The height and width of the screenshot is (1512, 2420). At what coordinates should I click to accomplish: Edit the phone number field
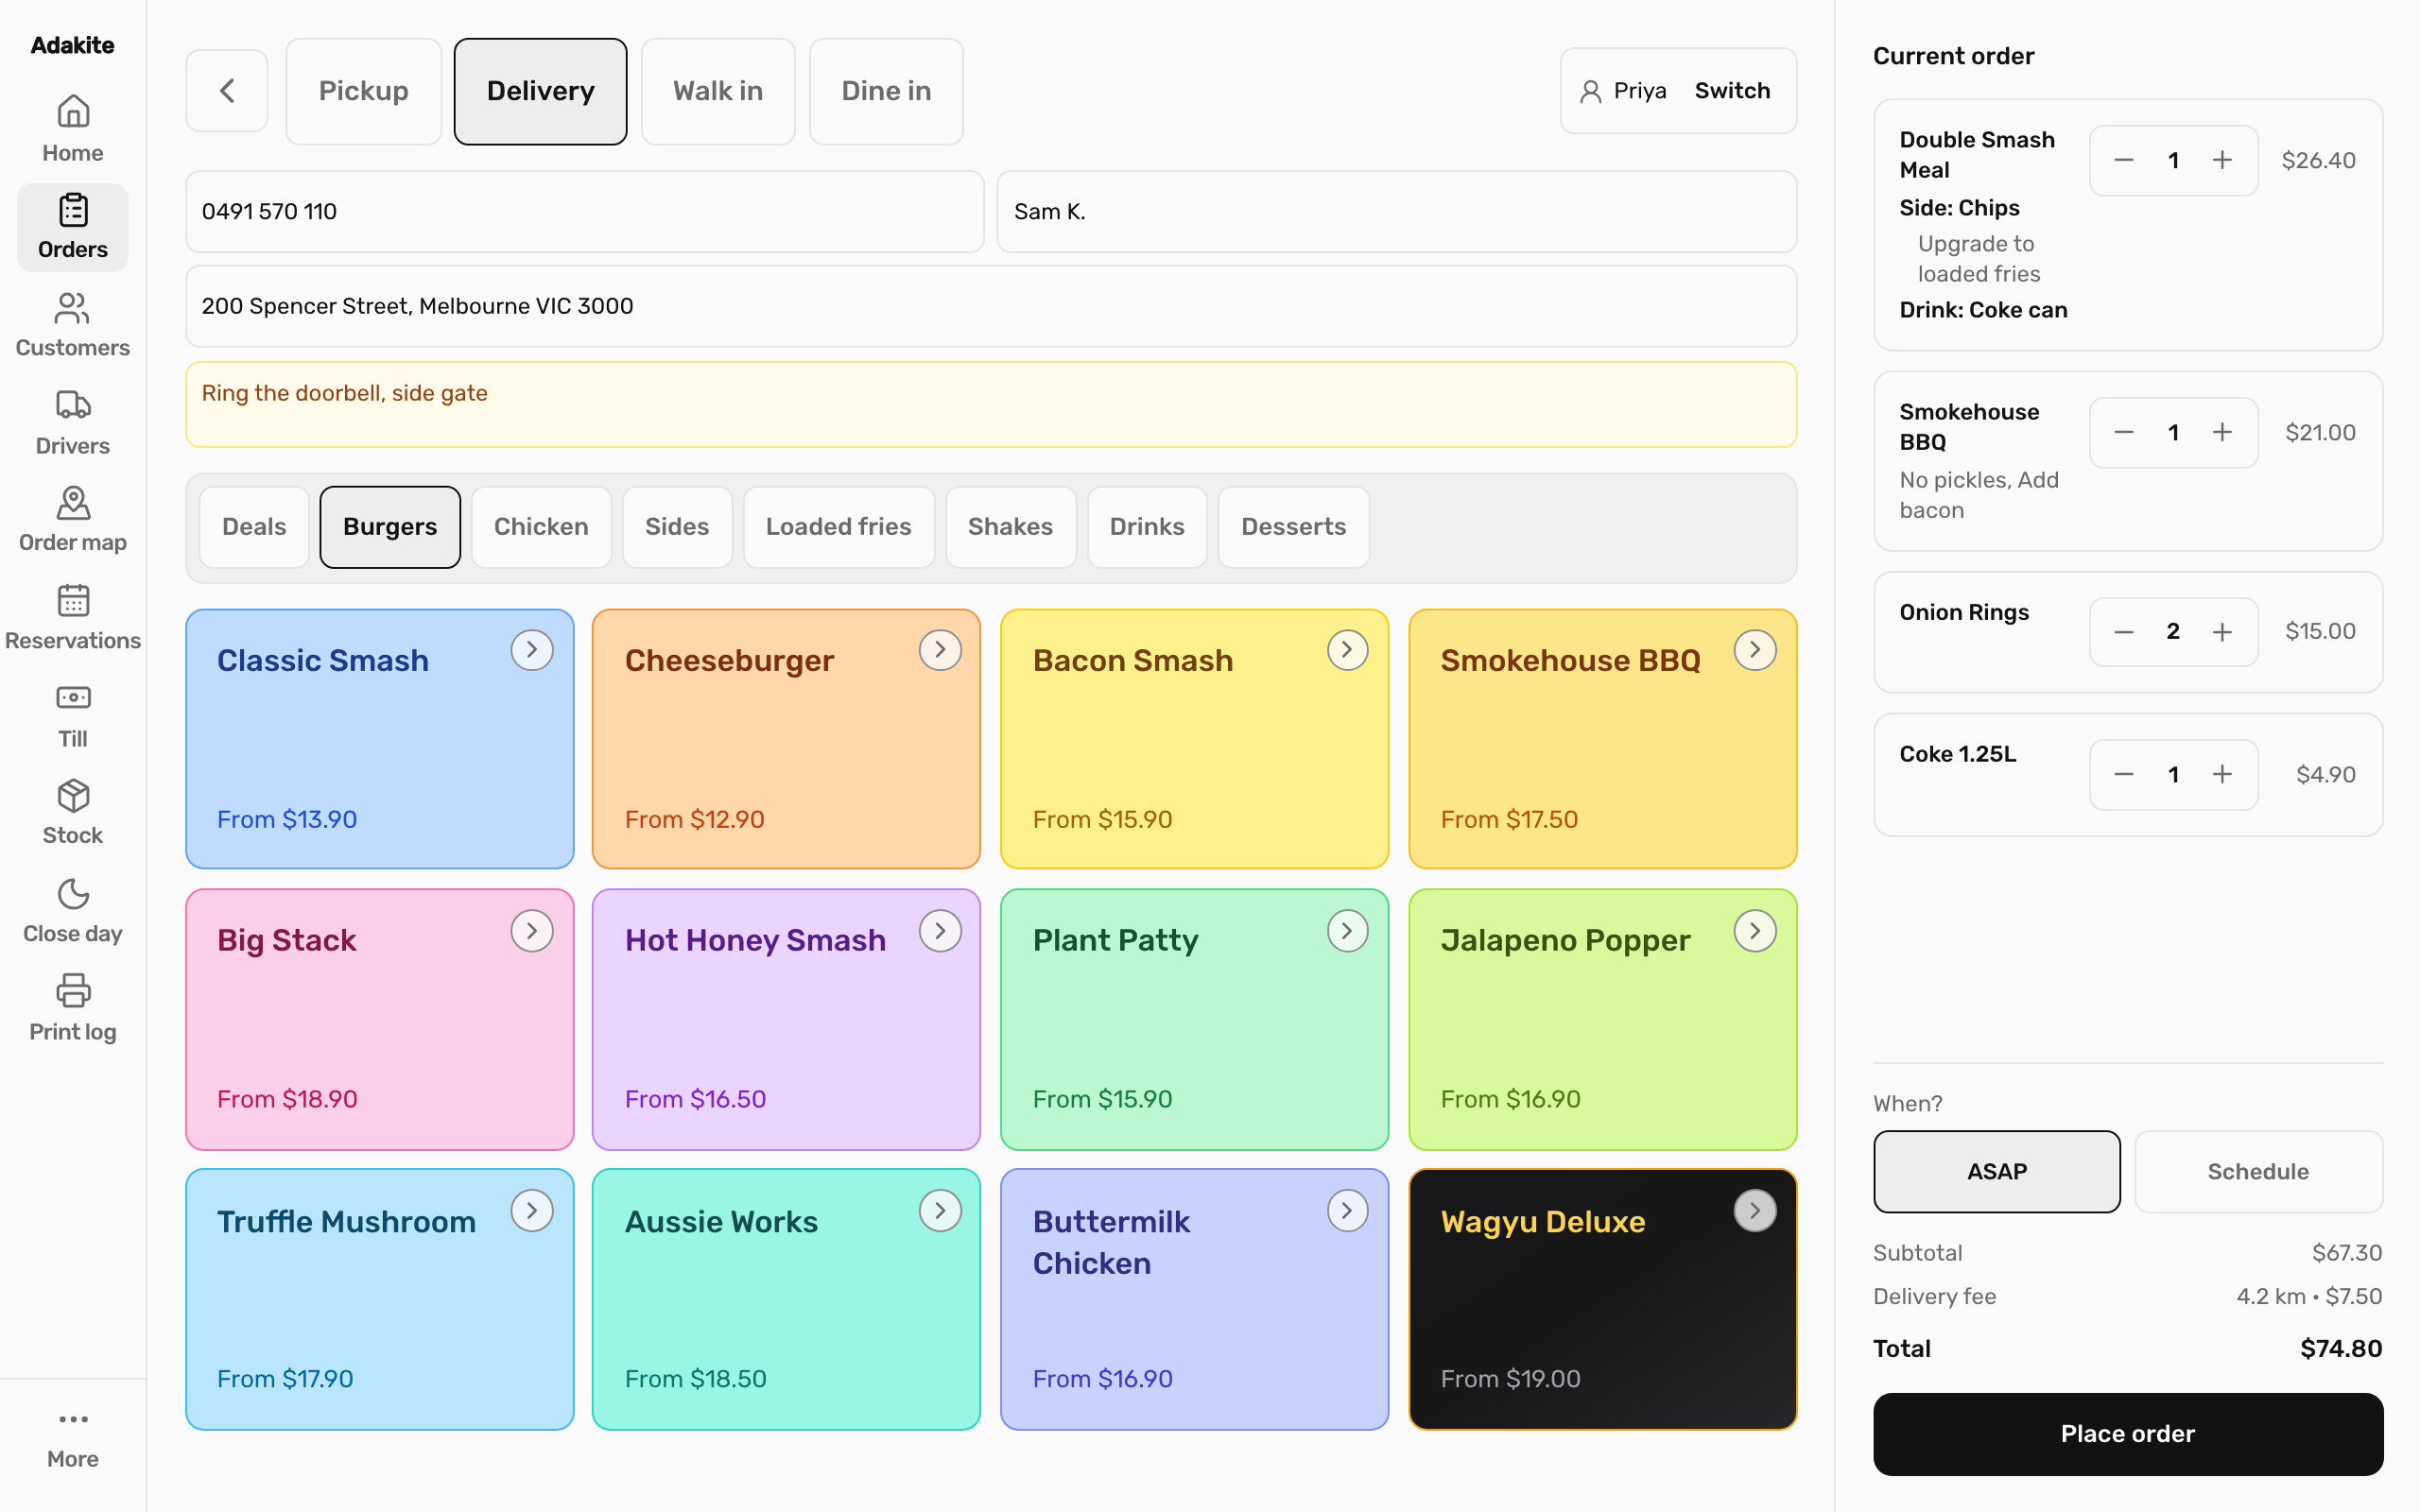click(x=585, y=211)
